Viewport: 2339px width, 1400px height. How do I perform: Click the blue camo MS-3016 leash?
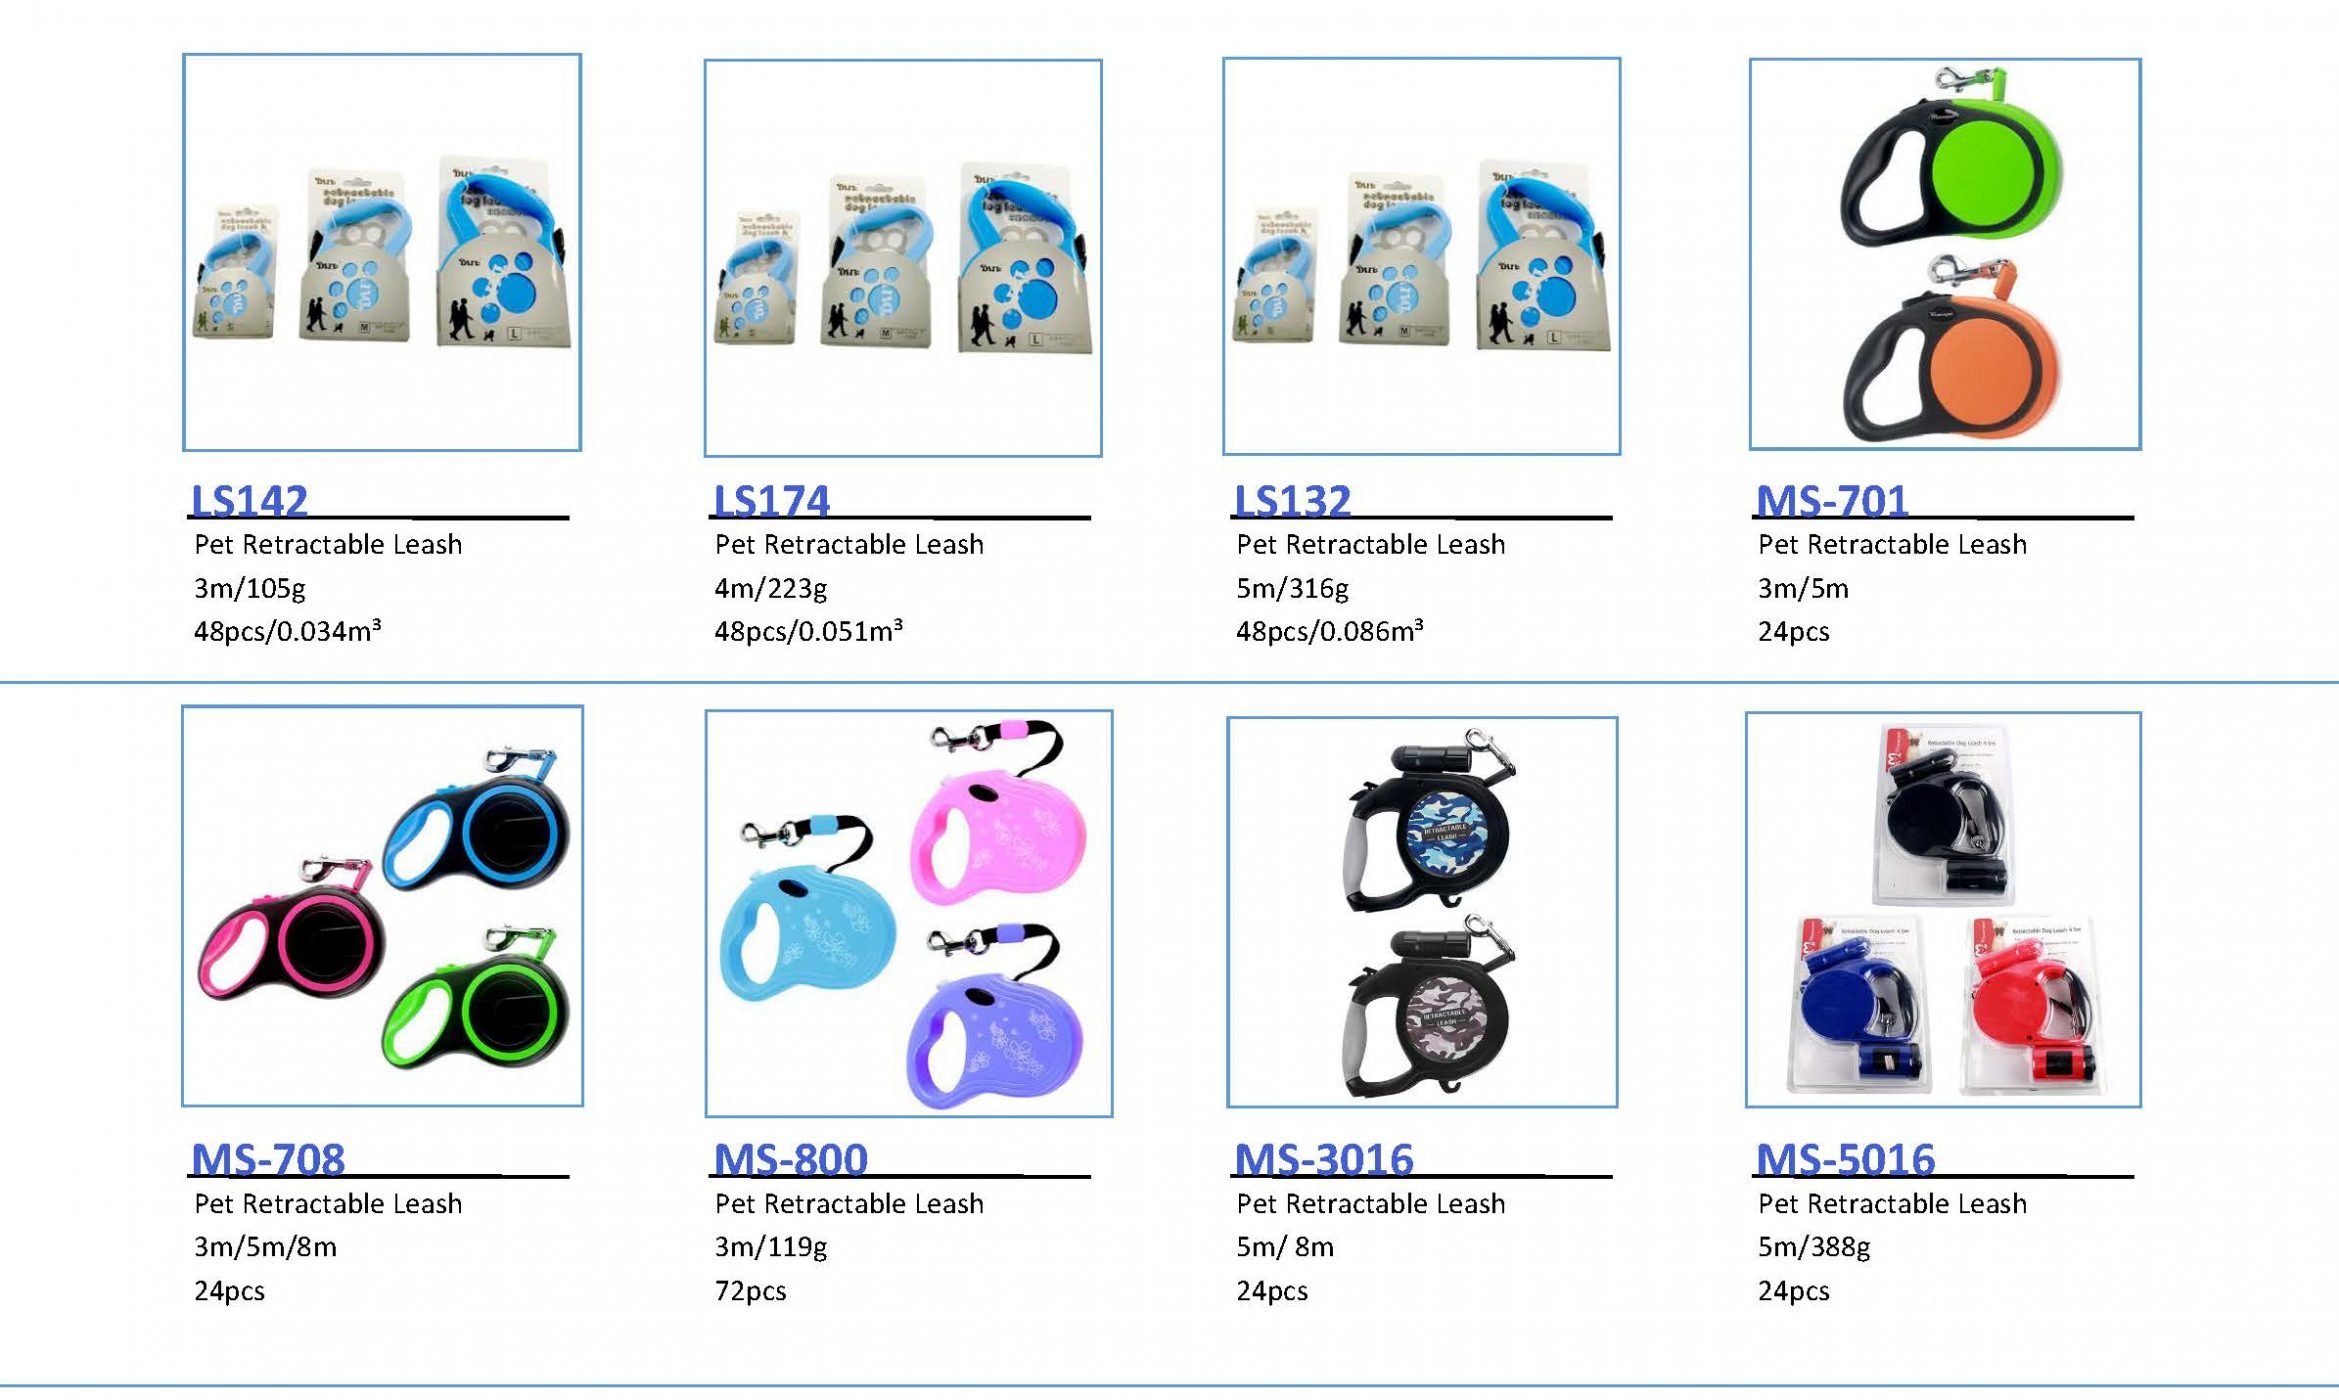click(x=1432, y=820)
